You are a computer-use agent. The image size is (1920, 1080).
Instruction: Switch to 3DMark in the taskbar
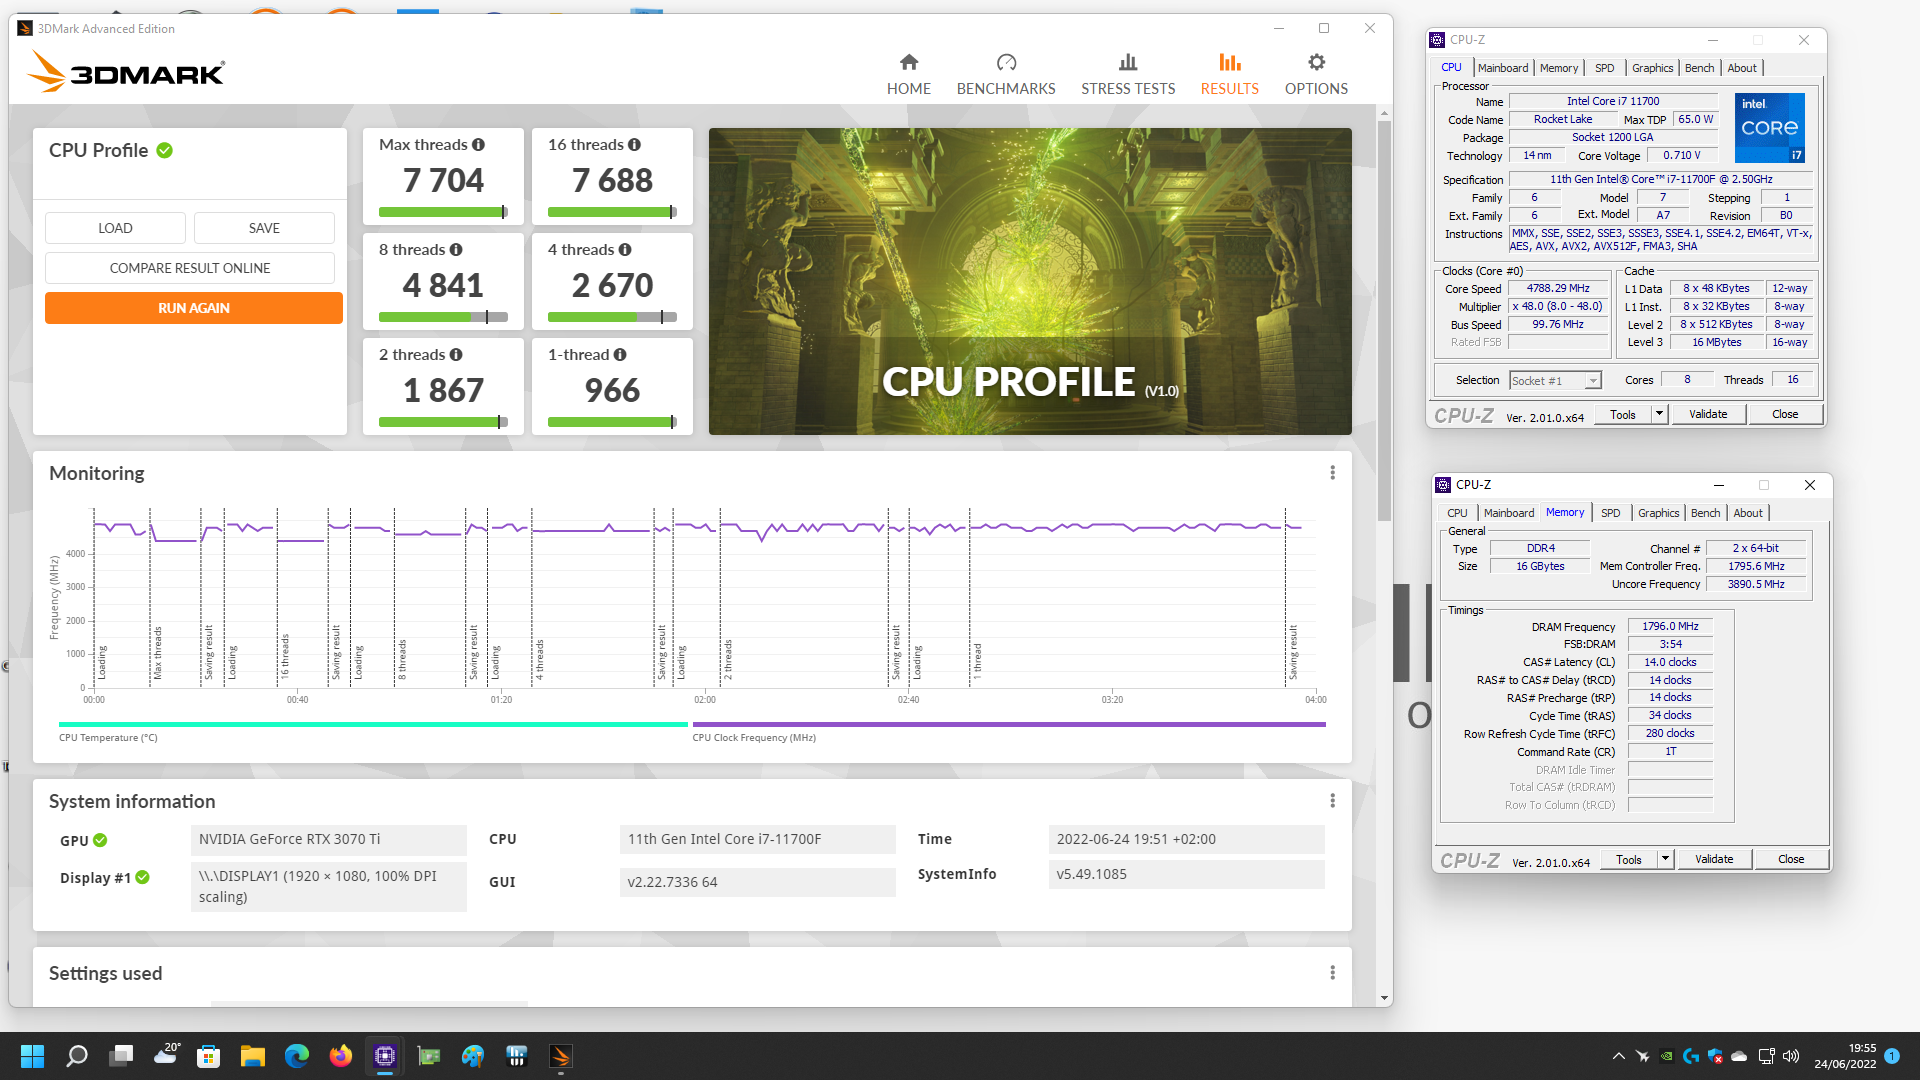(x=560, y=1056)
